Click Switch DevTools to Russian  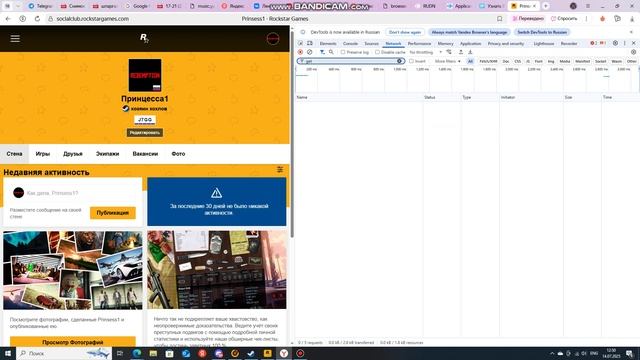542,32
